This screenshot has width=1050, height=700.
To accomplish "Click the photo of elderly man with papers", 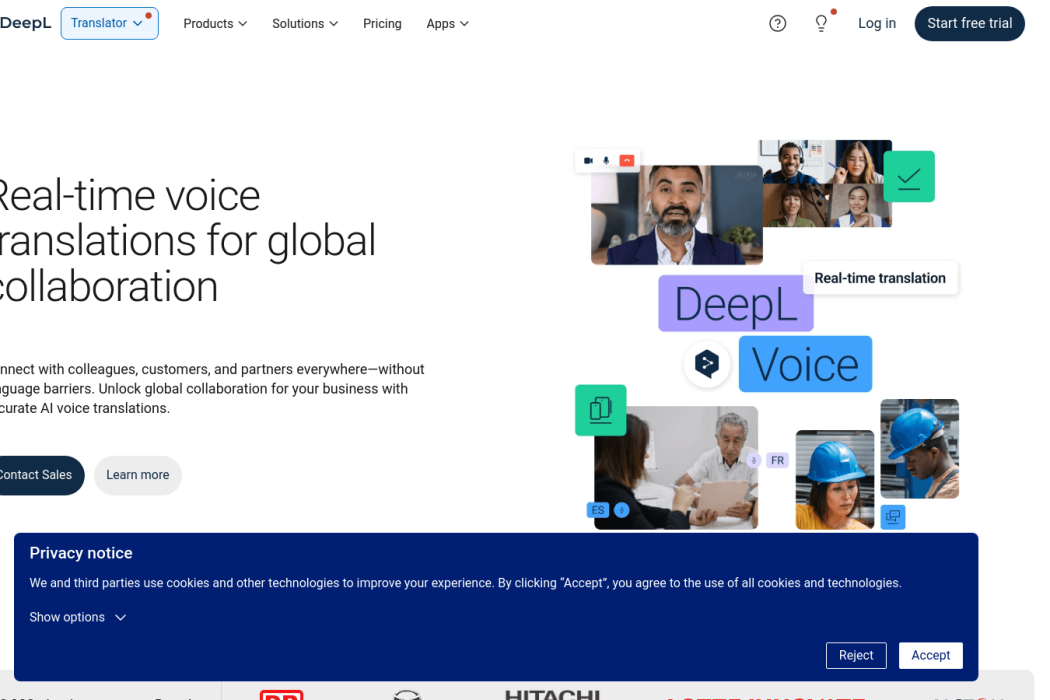I will pyautogui.click(x=676, y=468).
